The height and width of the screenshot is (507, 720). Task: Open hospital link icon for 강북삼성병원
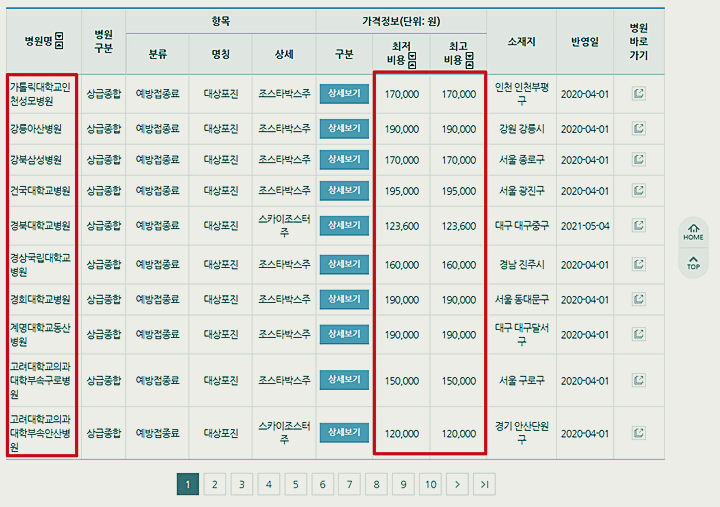tap(639, 160)
